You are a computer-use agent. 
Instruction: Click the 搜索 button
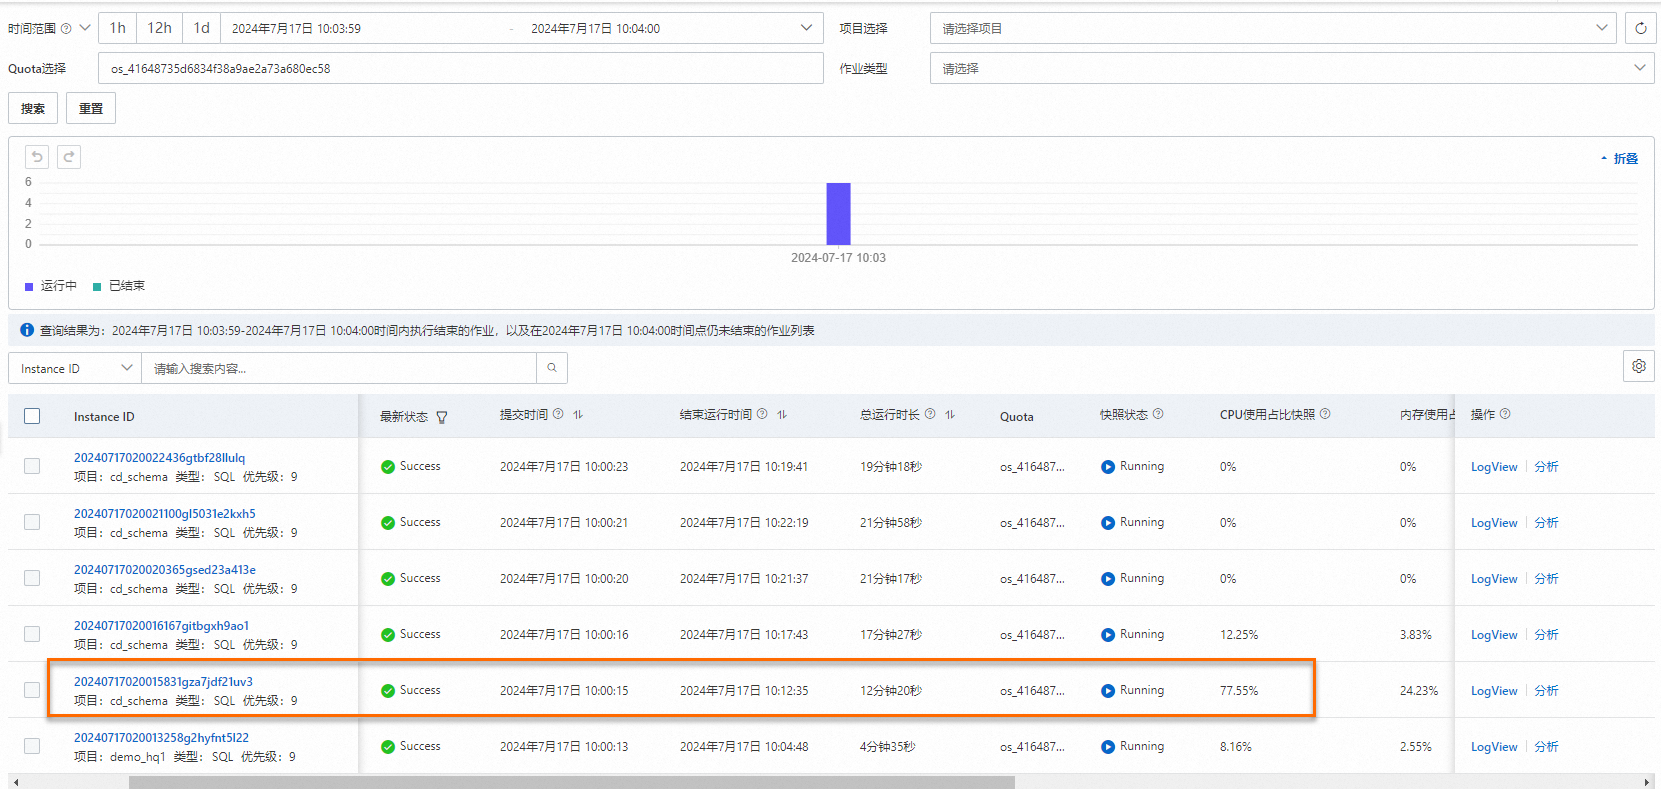tap(33, 108)
